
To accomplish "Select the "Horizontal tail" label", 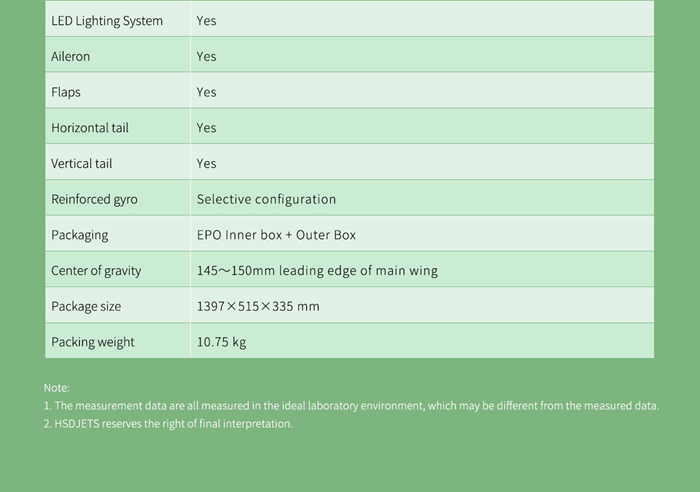I will (x=90, y=128).
